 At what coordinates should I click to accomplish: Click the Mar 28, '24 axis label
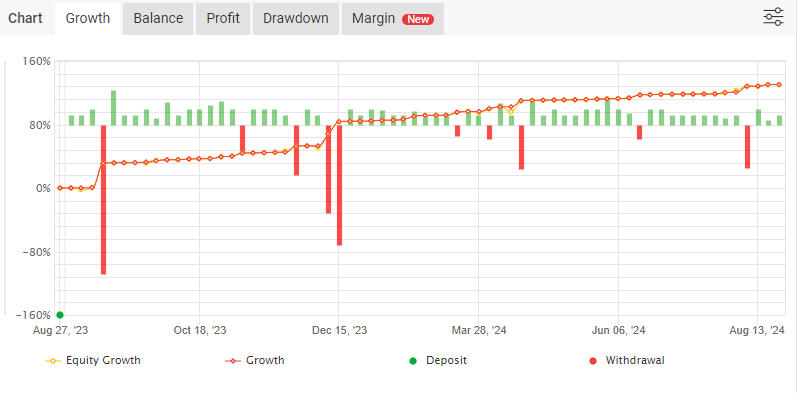tap(479, 330)
